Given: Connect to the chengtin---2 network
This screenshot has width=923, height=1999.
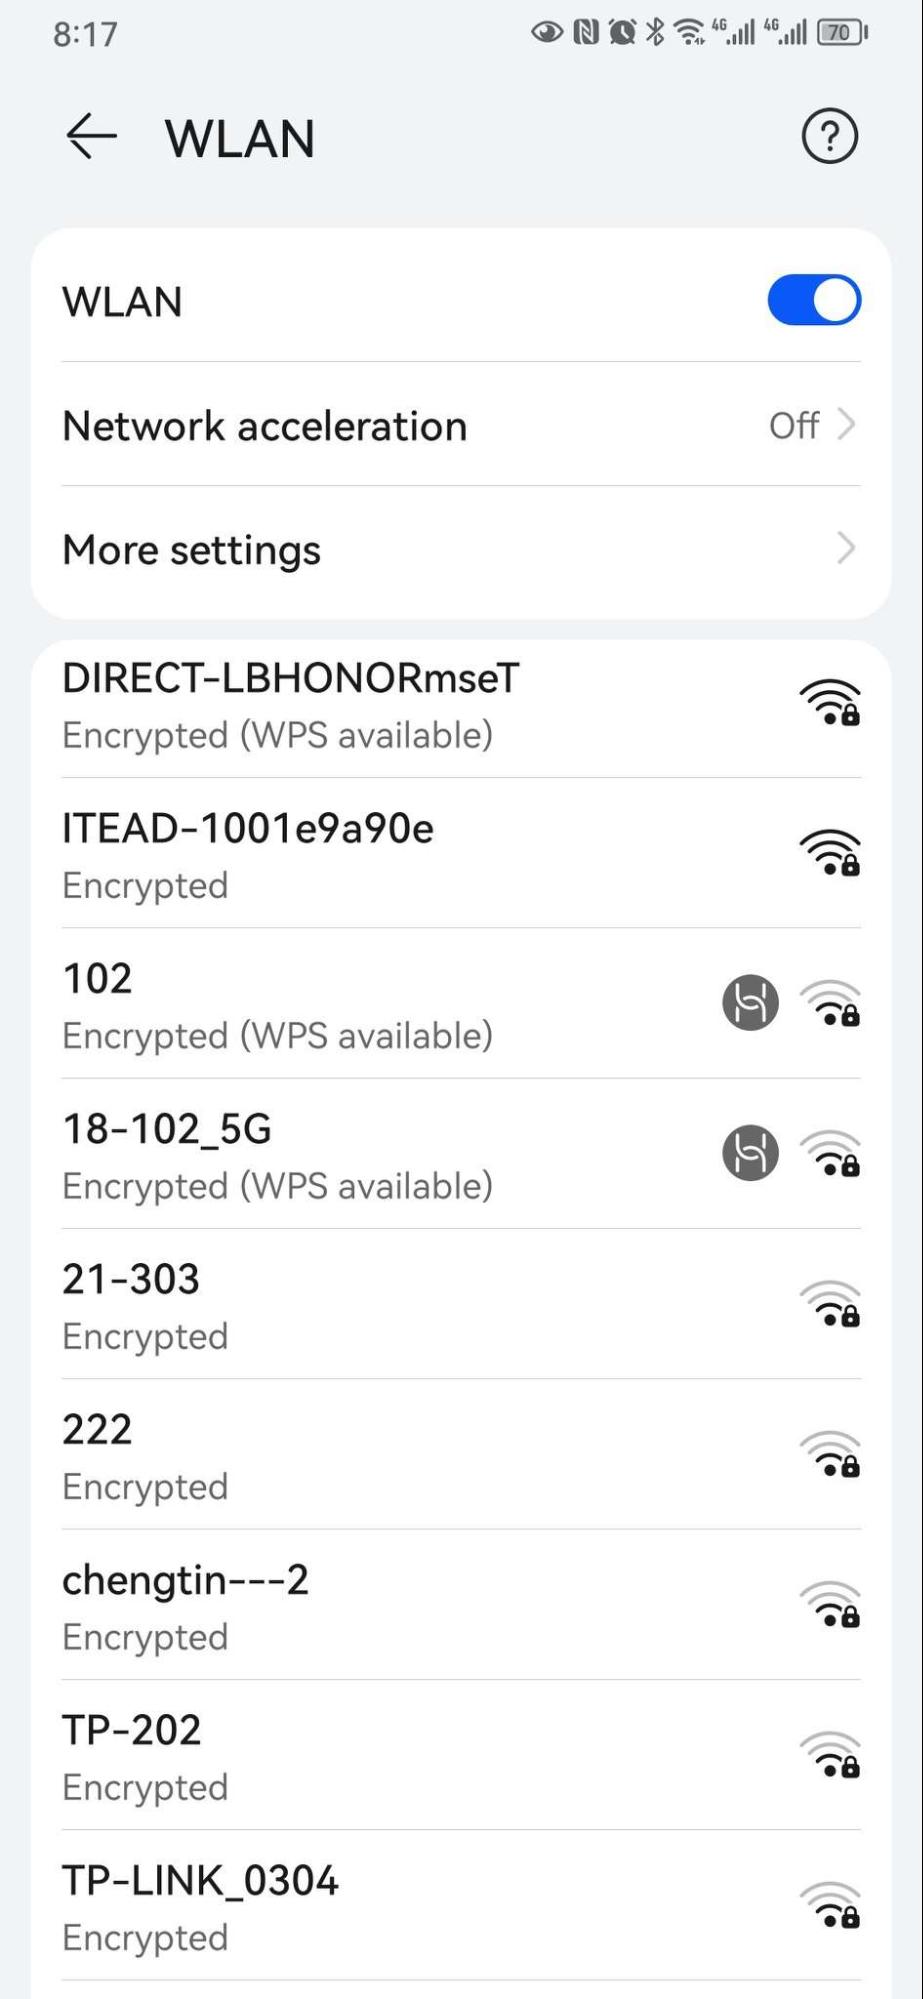Looking at the screenshot, I should 185,1604.
